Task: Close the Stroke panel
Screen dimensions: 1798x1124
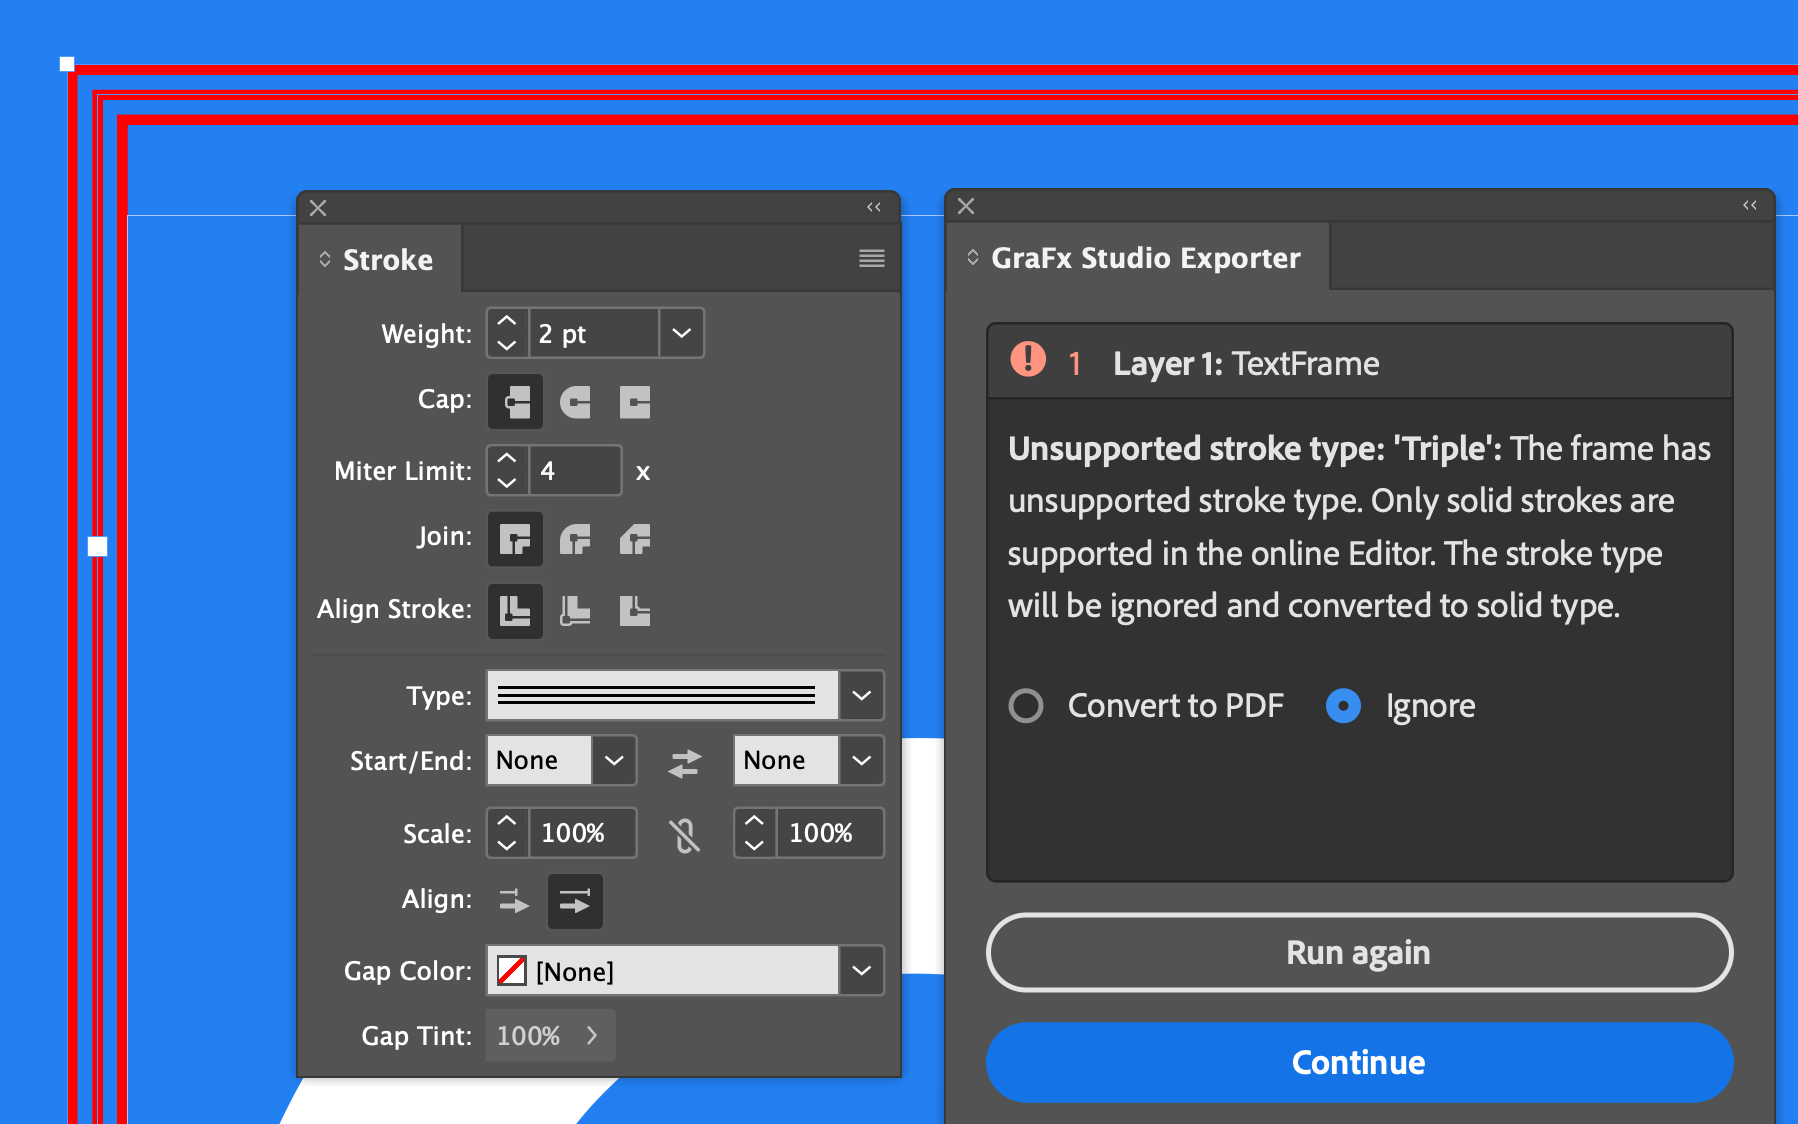Action: tap(318, 208)
